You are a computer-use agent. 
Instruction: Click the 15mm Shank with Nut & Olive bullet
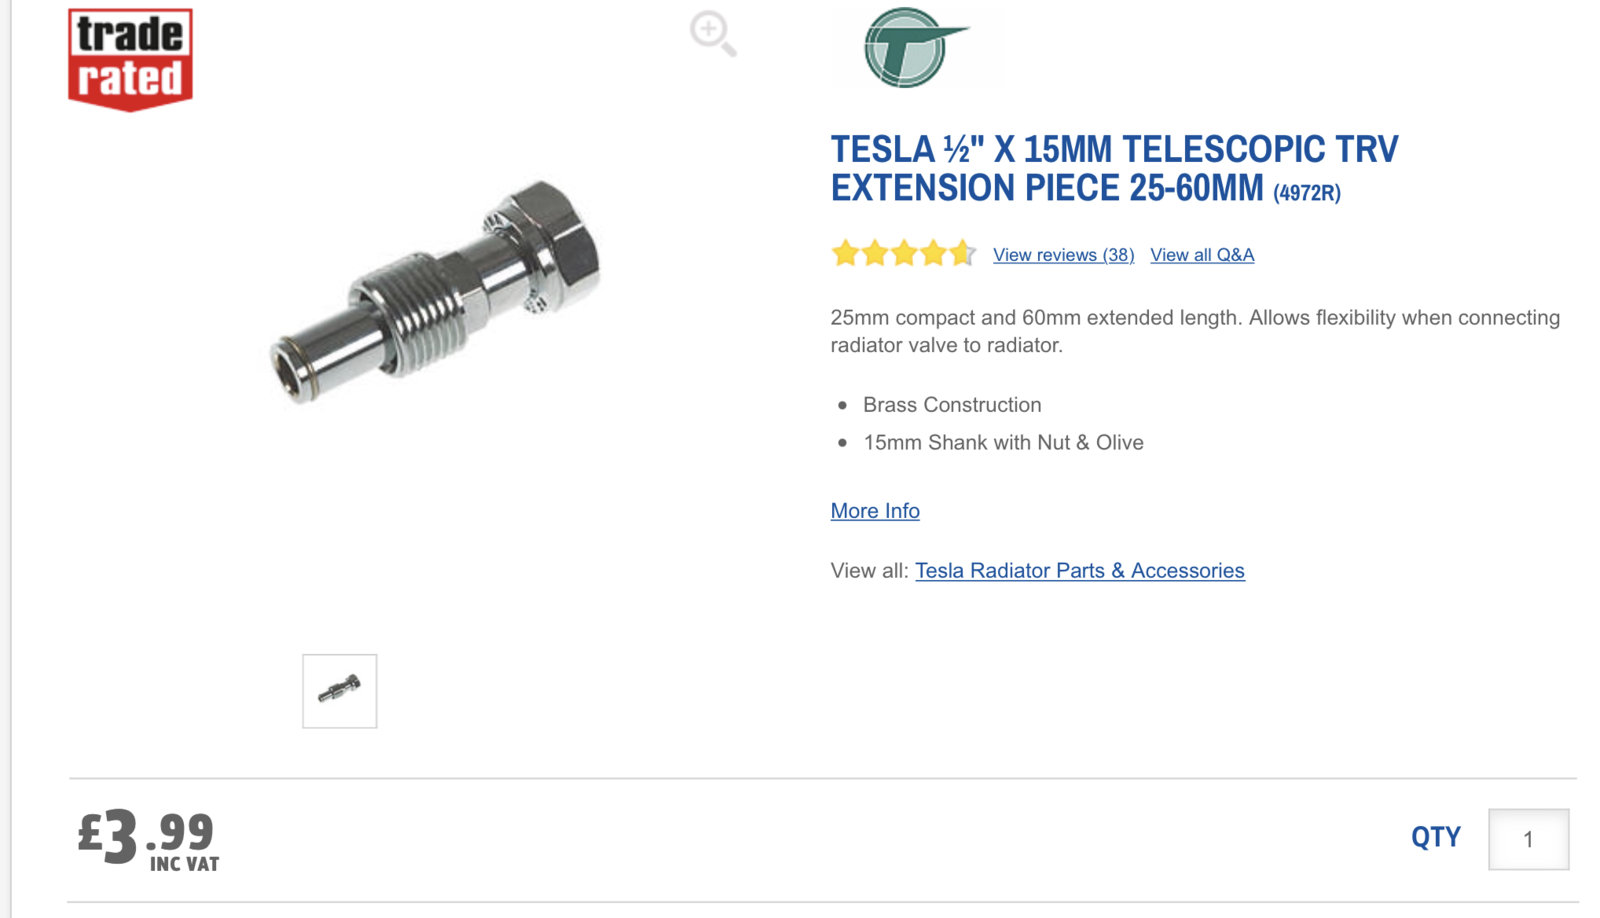pyautogui.click(x=1003, y=443)
